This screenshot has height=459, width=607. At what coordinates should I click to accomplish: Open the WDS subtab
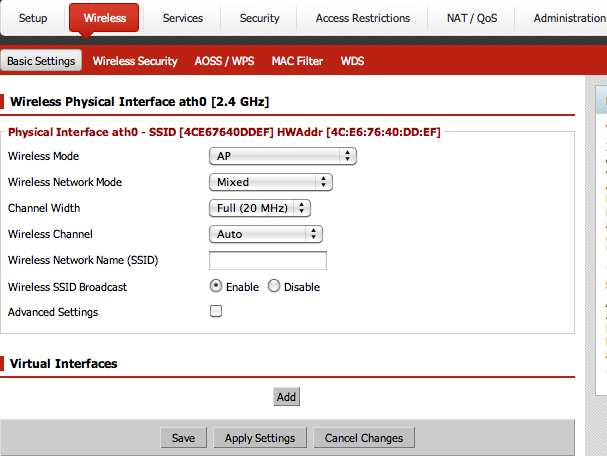tap(352, 61)
